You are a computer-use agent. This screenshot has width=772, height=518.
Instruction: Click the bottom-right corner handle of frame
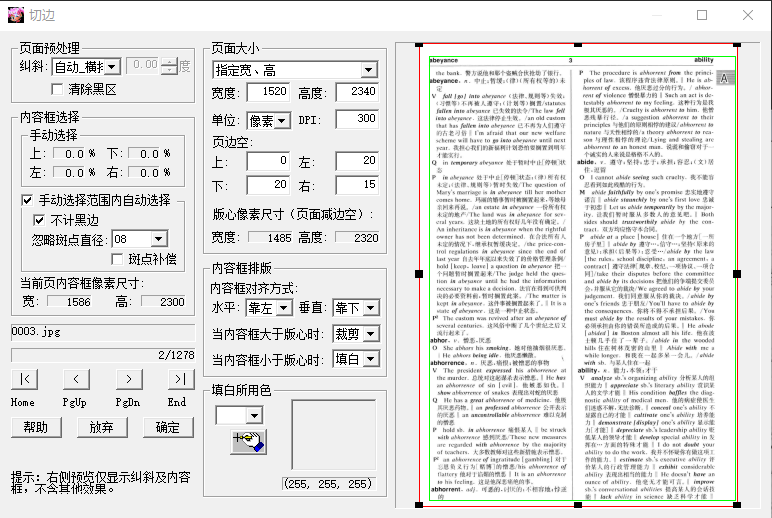pos(737,505)
